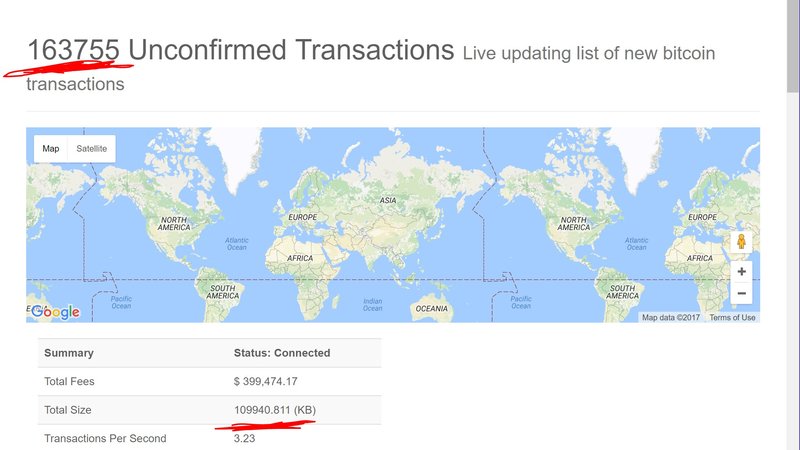Image resolution: width=800 pixels, height=450 pixels.
Task: Zoom out with the minus button
Action: tap(741, 294)
